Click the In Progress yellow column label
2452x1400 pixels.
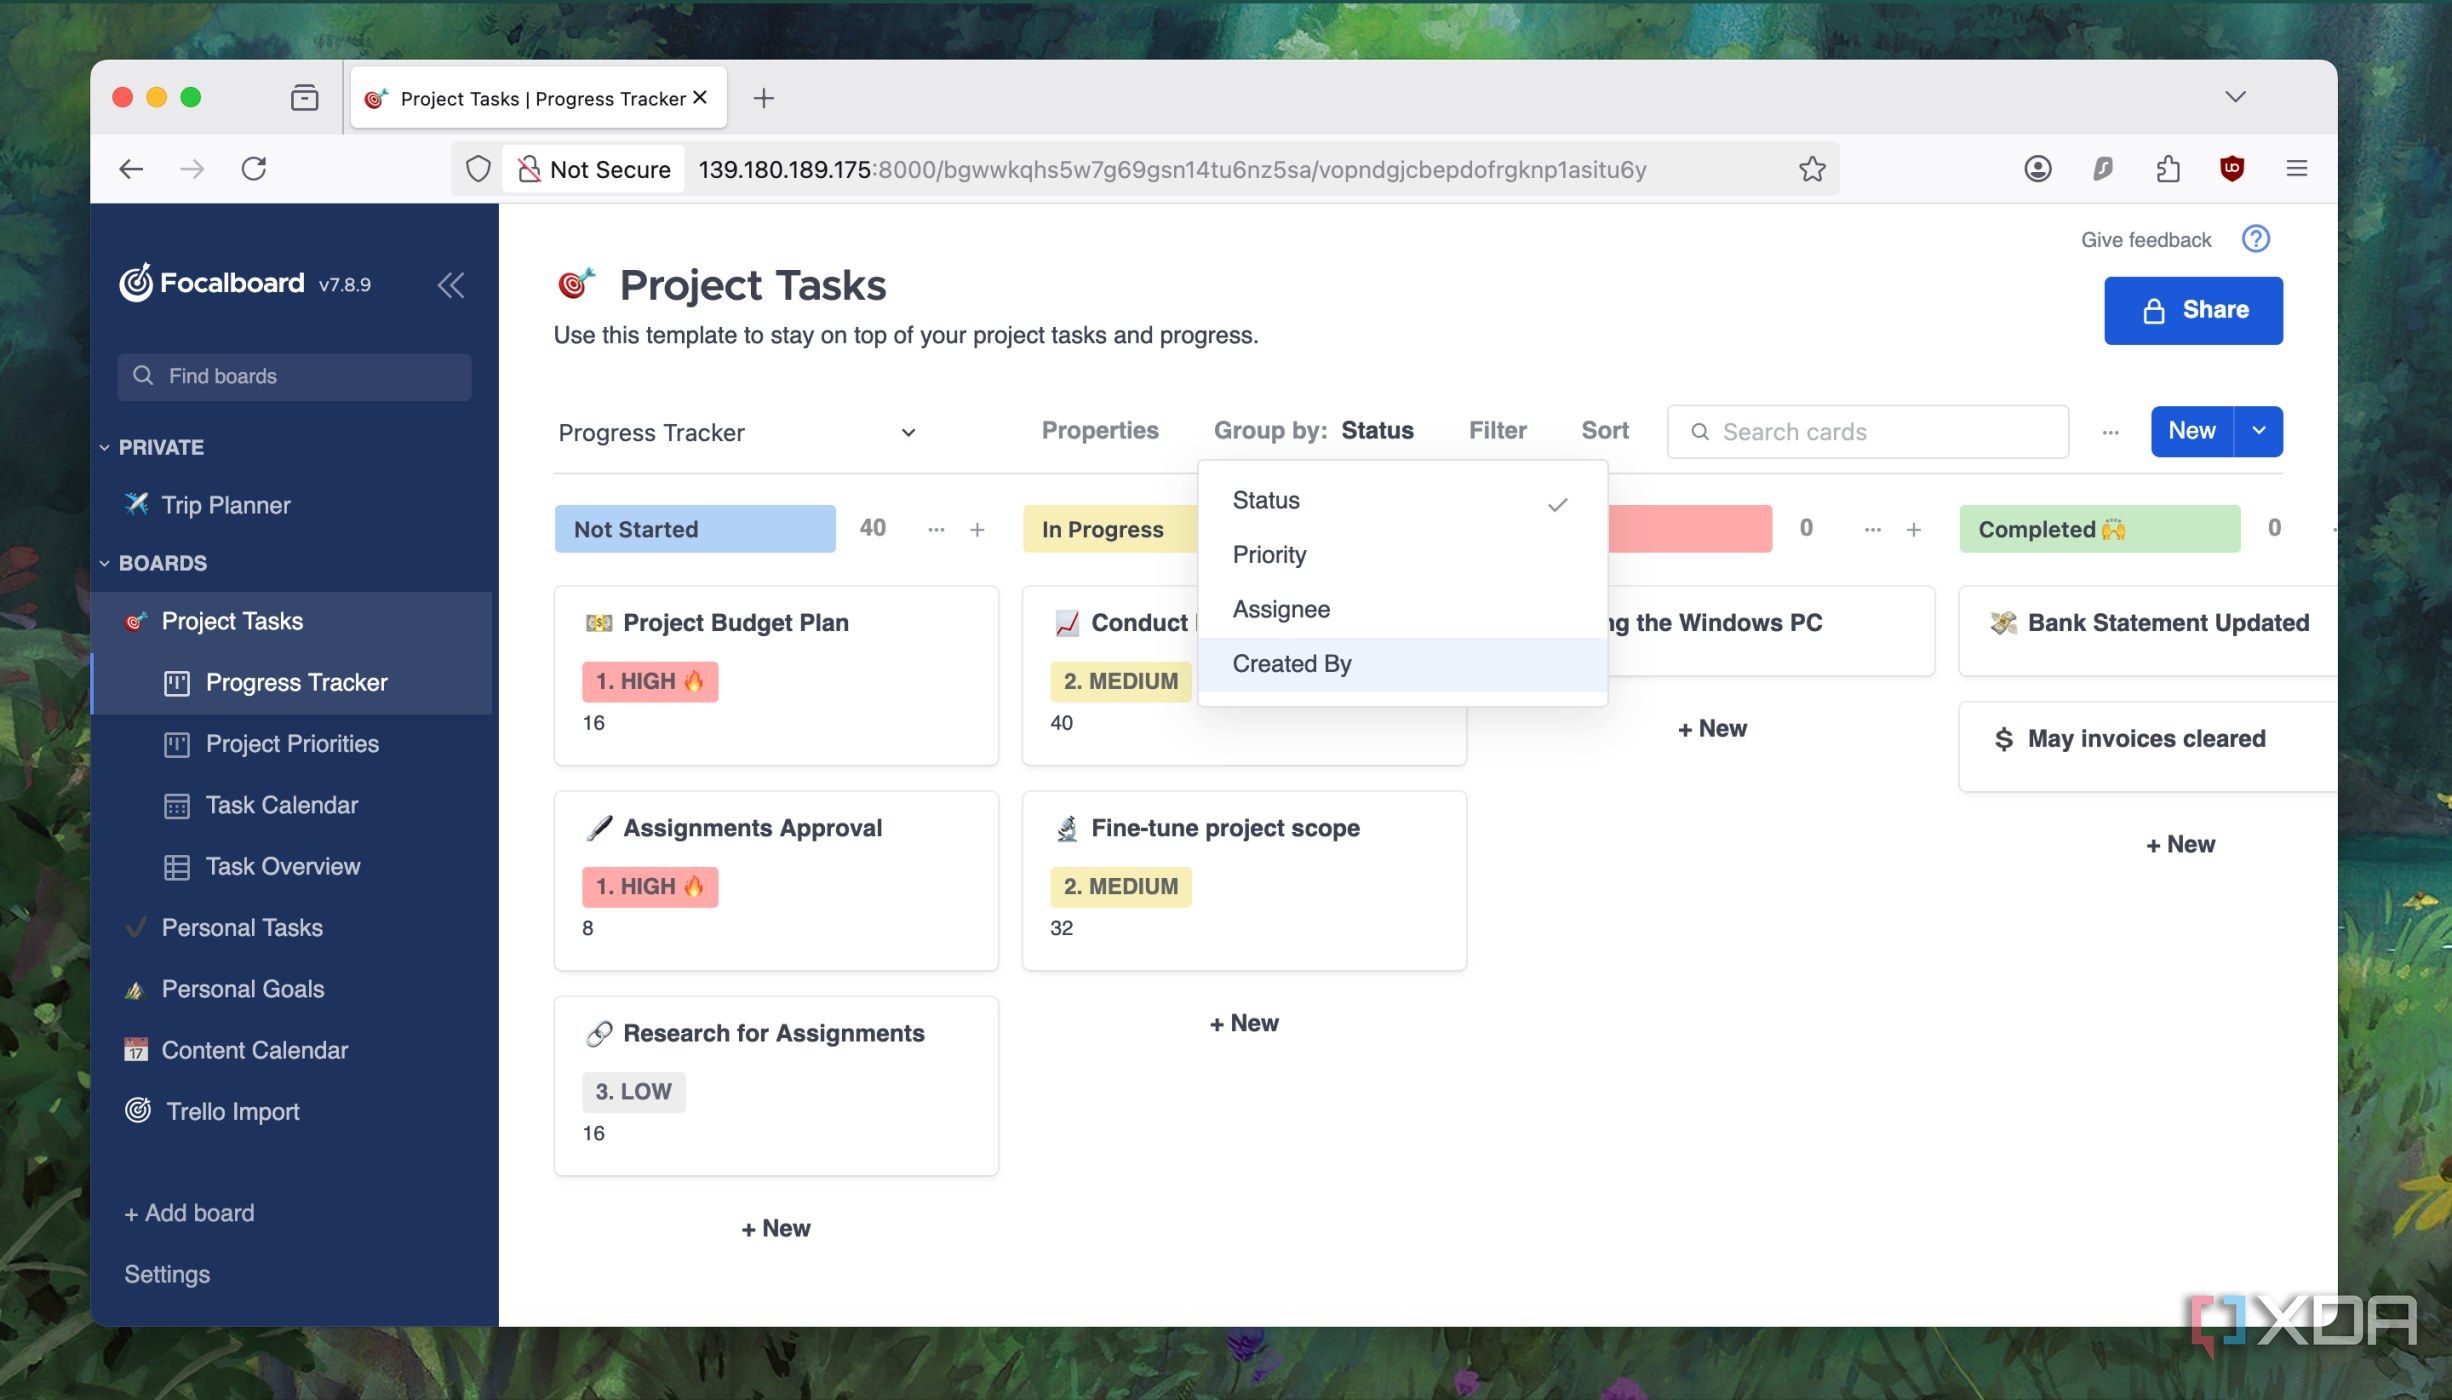pyautogui.click(x=1110, y=529)
